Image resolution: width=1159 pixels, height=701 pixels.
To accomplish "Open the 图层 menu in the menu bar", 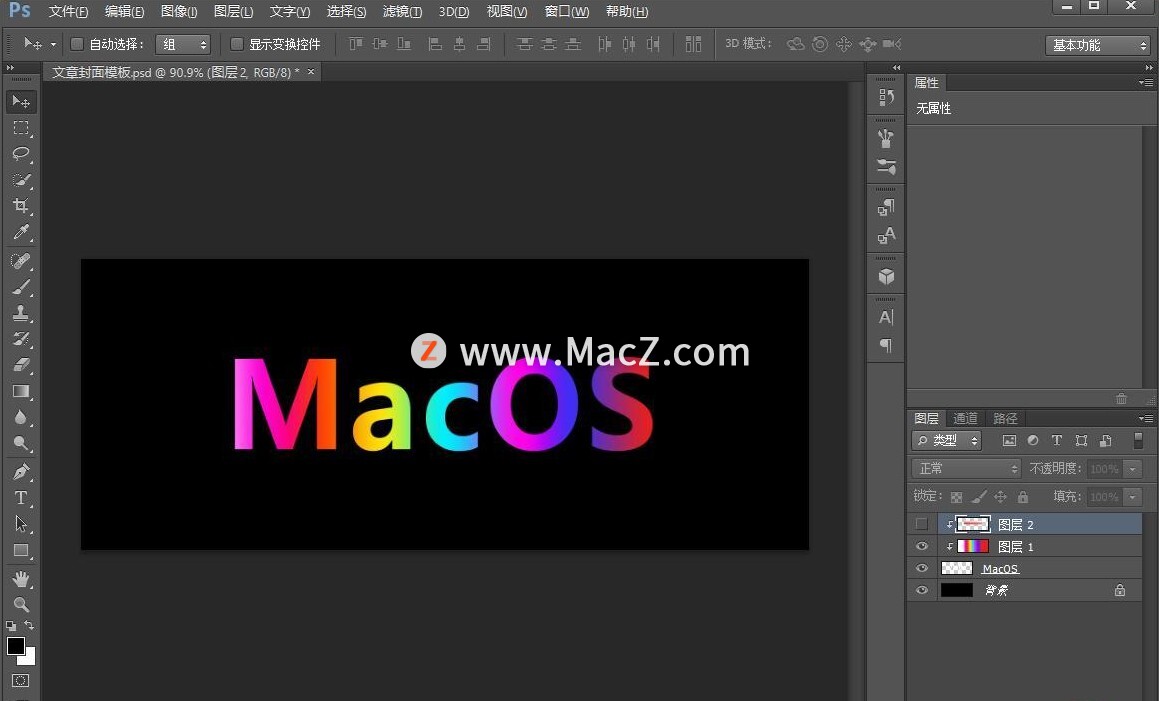I will click(x=234, y=12).
